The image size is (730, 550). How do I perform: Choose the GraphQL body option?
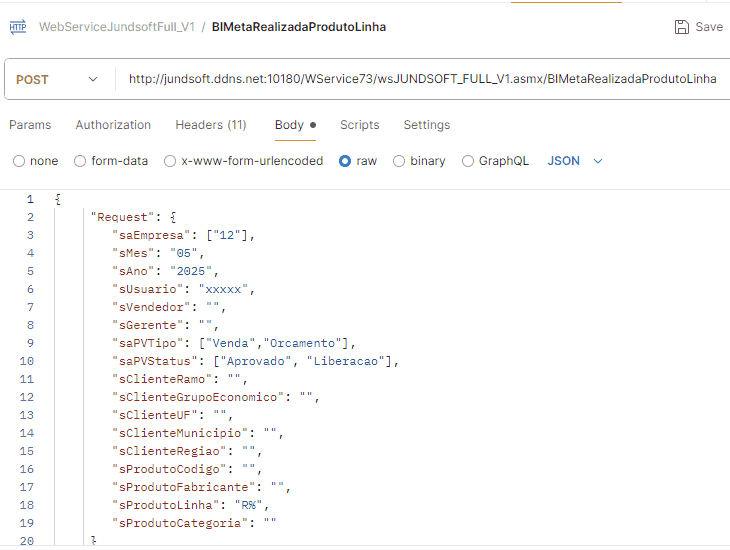coord(468,161)
